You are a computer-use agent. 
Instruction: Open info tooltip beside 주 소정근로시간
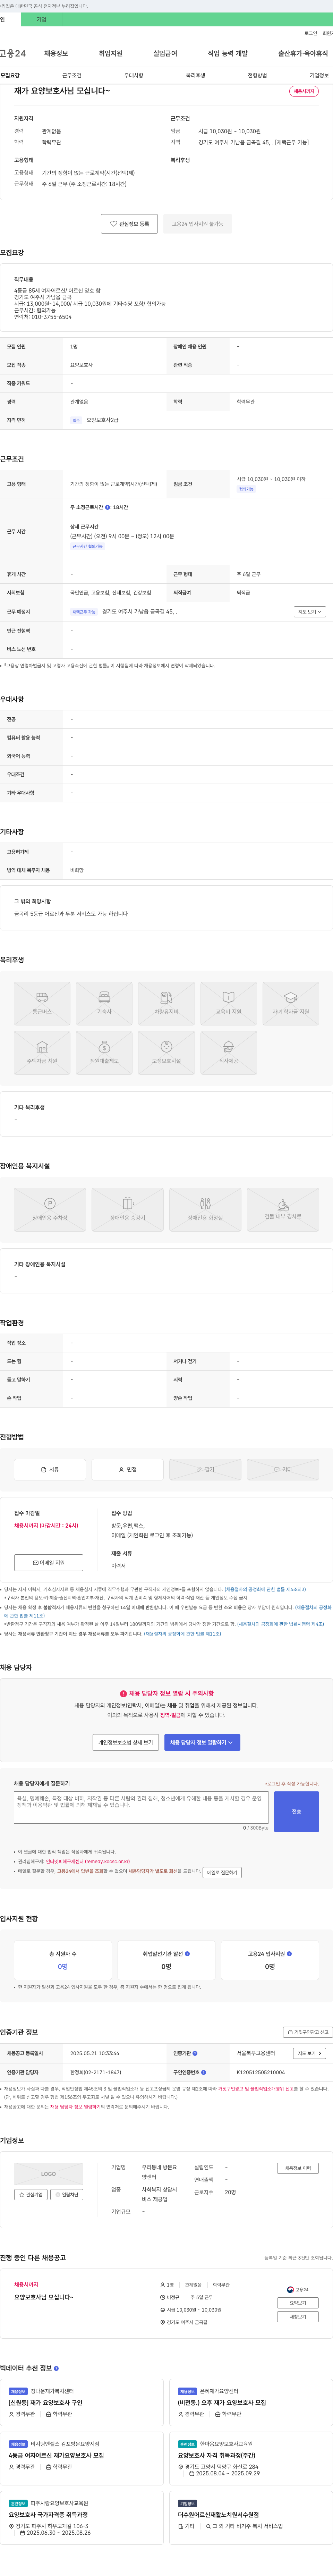click(108, 507)
